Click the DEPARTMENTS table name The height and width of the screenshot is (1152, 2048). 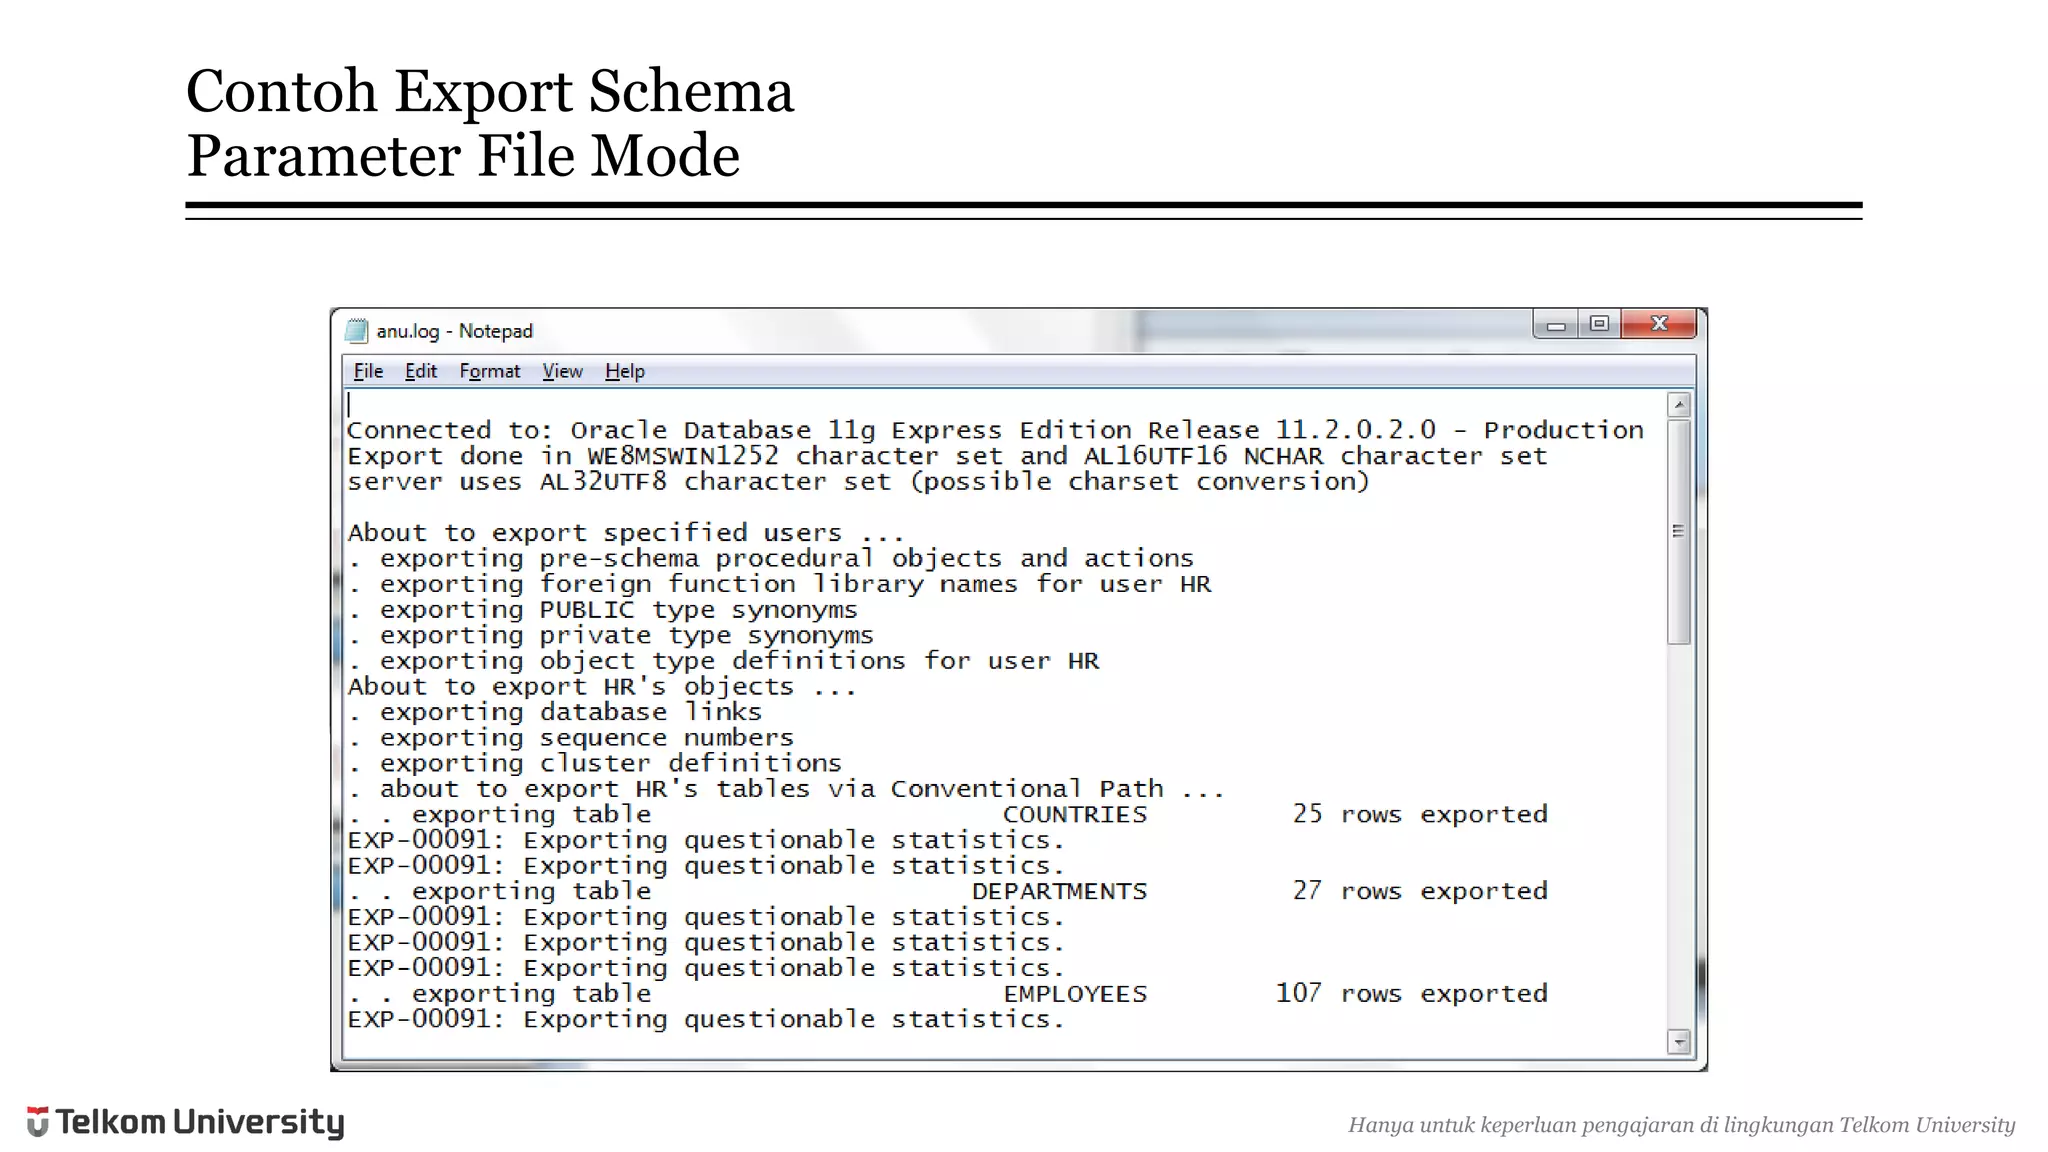pyautogui.click(x=1059, y=892)
